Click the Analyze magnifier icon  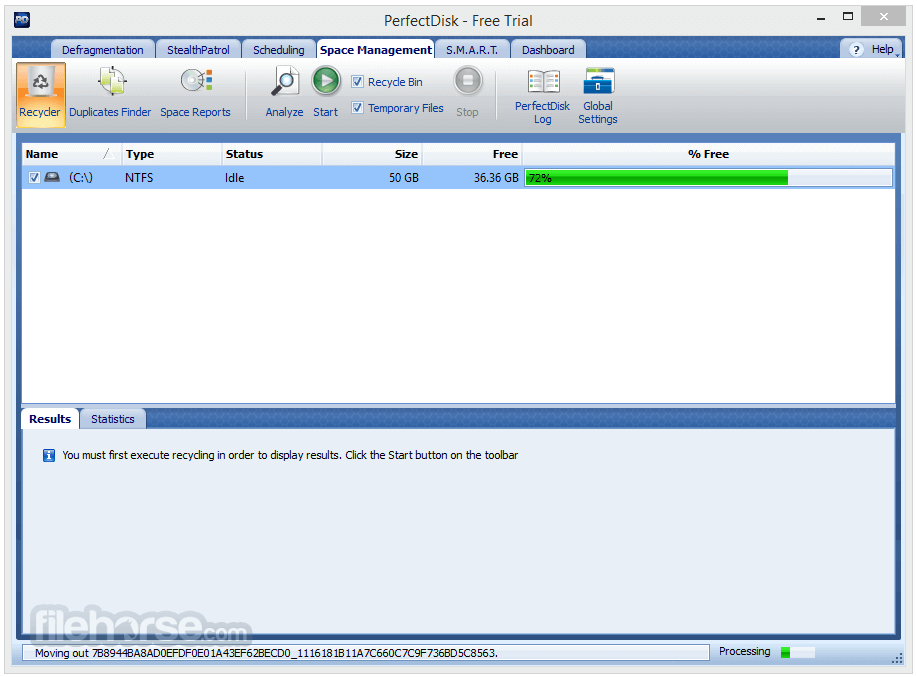285,81
